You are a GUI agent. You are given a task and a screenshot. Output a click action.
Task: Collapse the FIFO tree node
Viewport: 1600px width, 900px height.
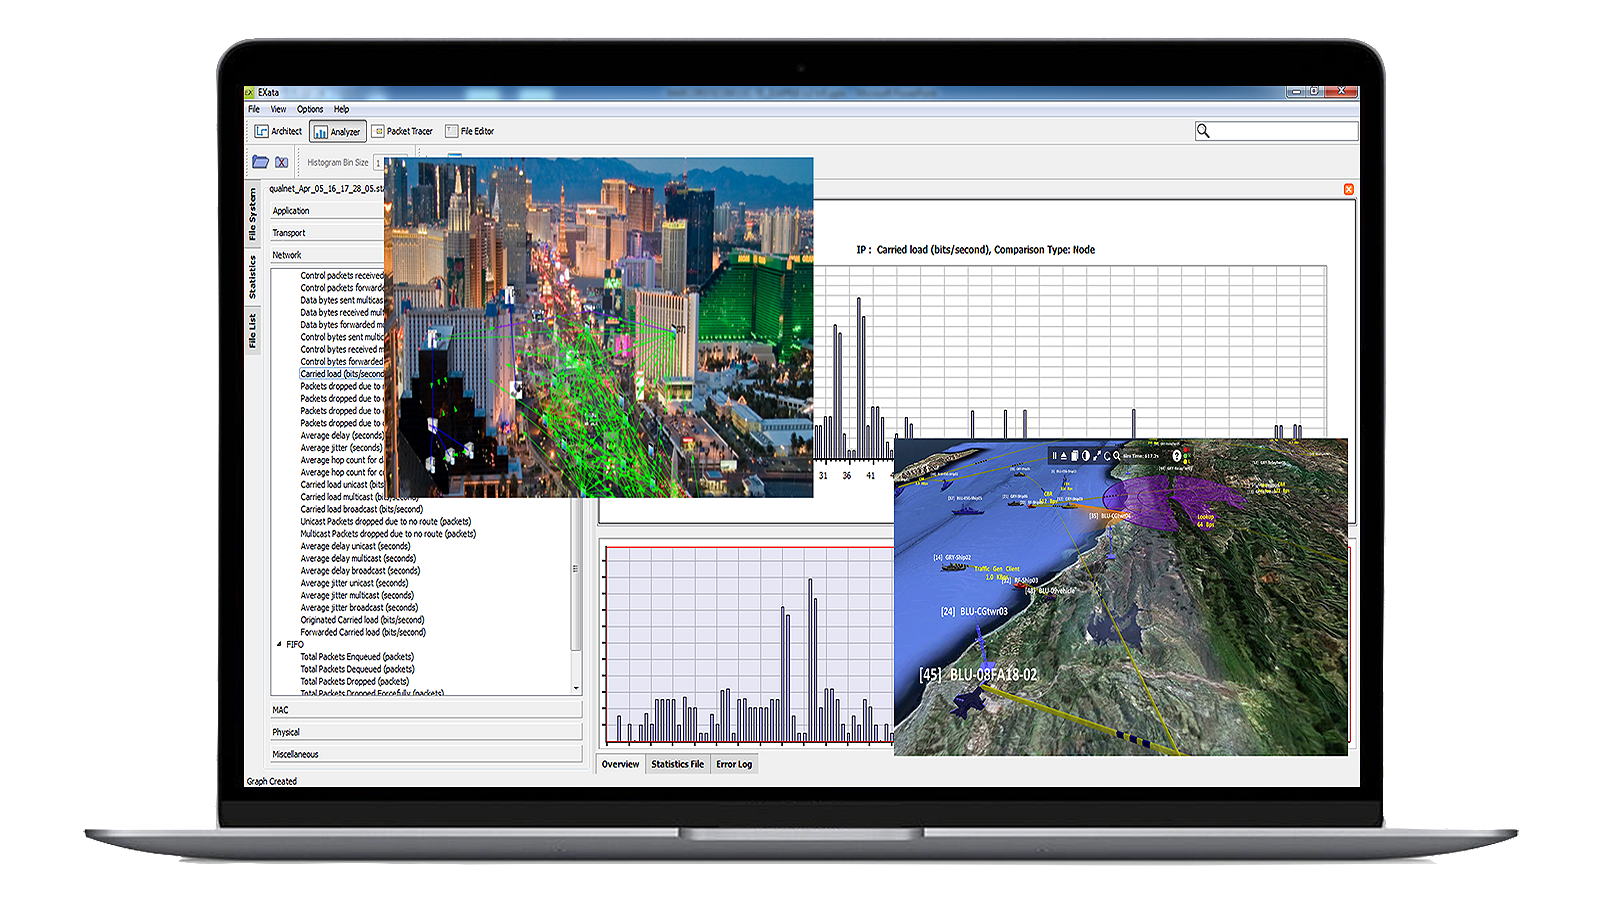click(x=279, y=644)
